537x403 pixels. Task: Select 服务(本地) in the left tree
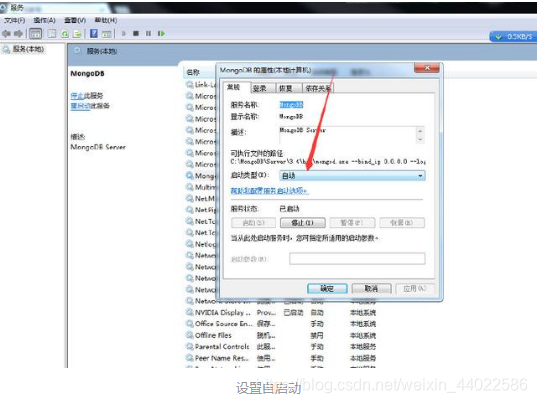pyautogui.click(x=28, y=49)
